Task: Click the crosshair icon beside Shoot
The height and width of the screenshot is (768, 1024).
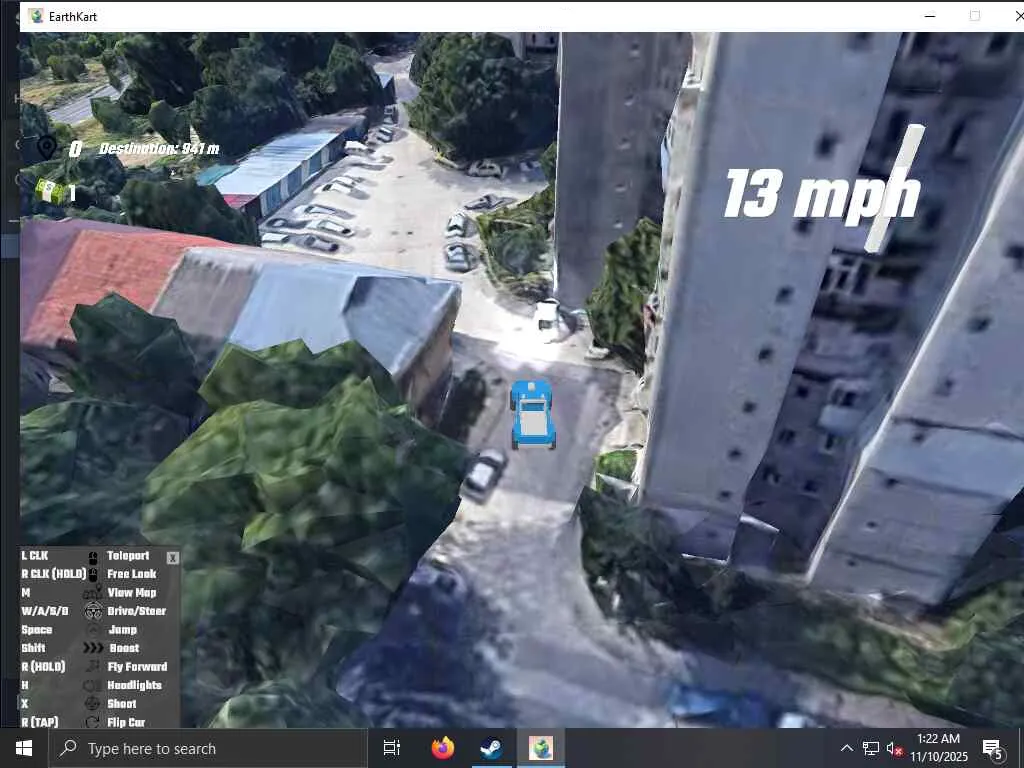Action: tap(93, 703)
